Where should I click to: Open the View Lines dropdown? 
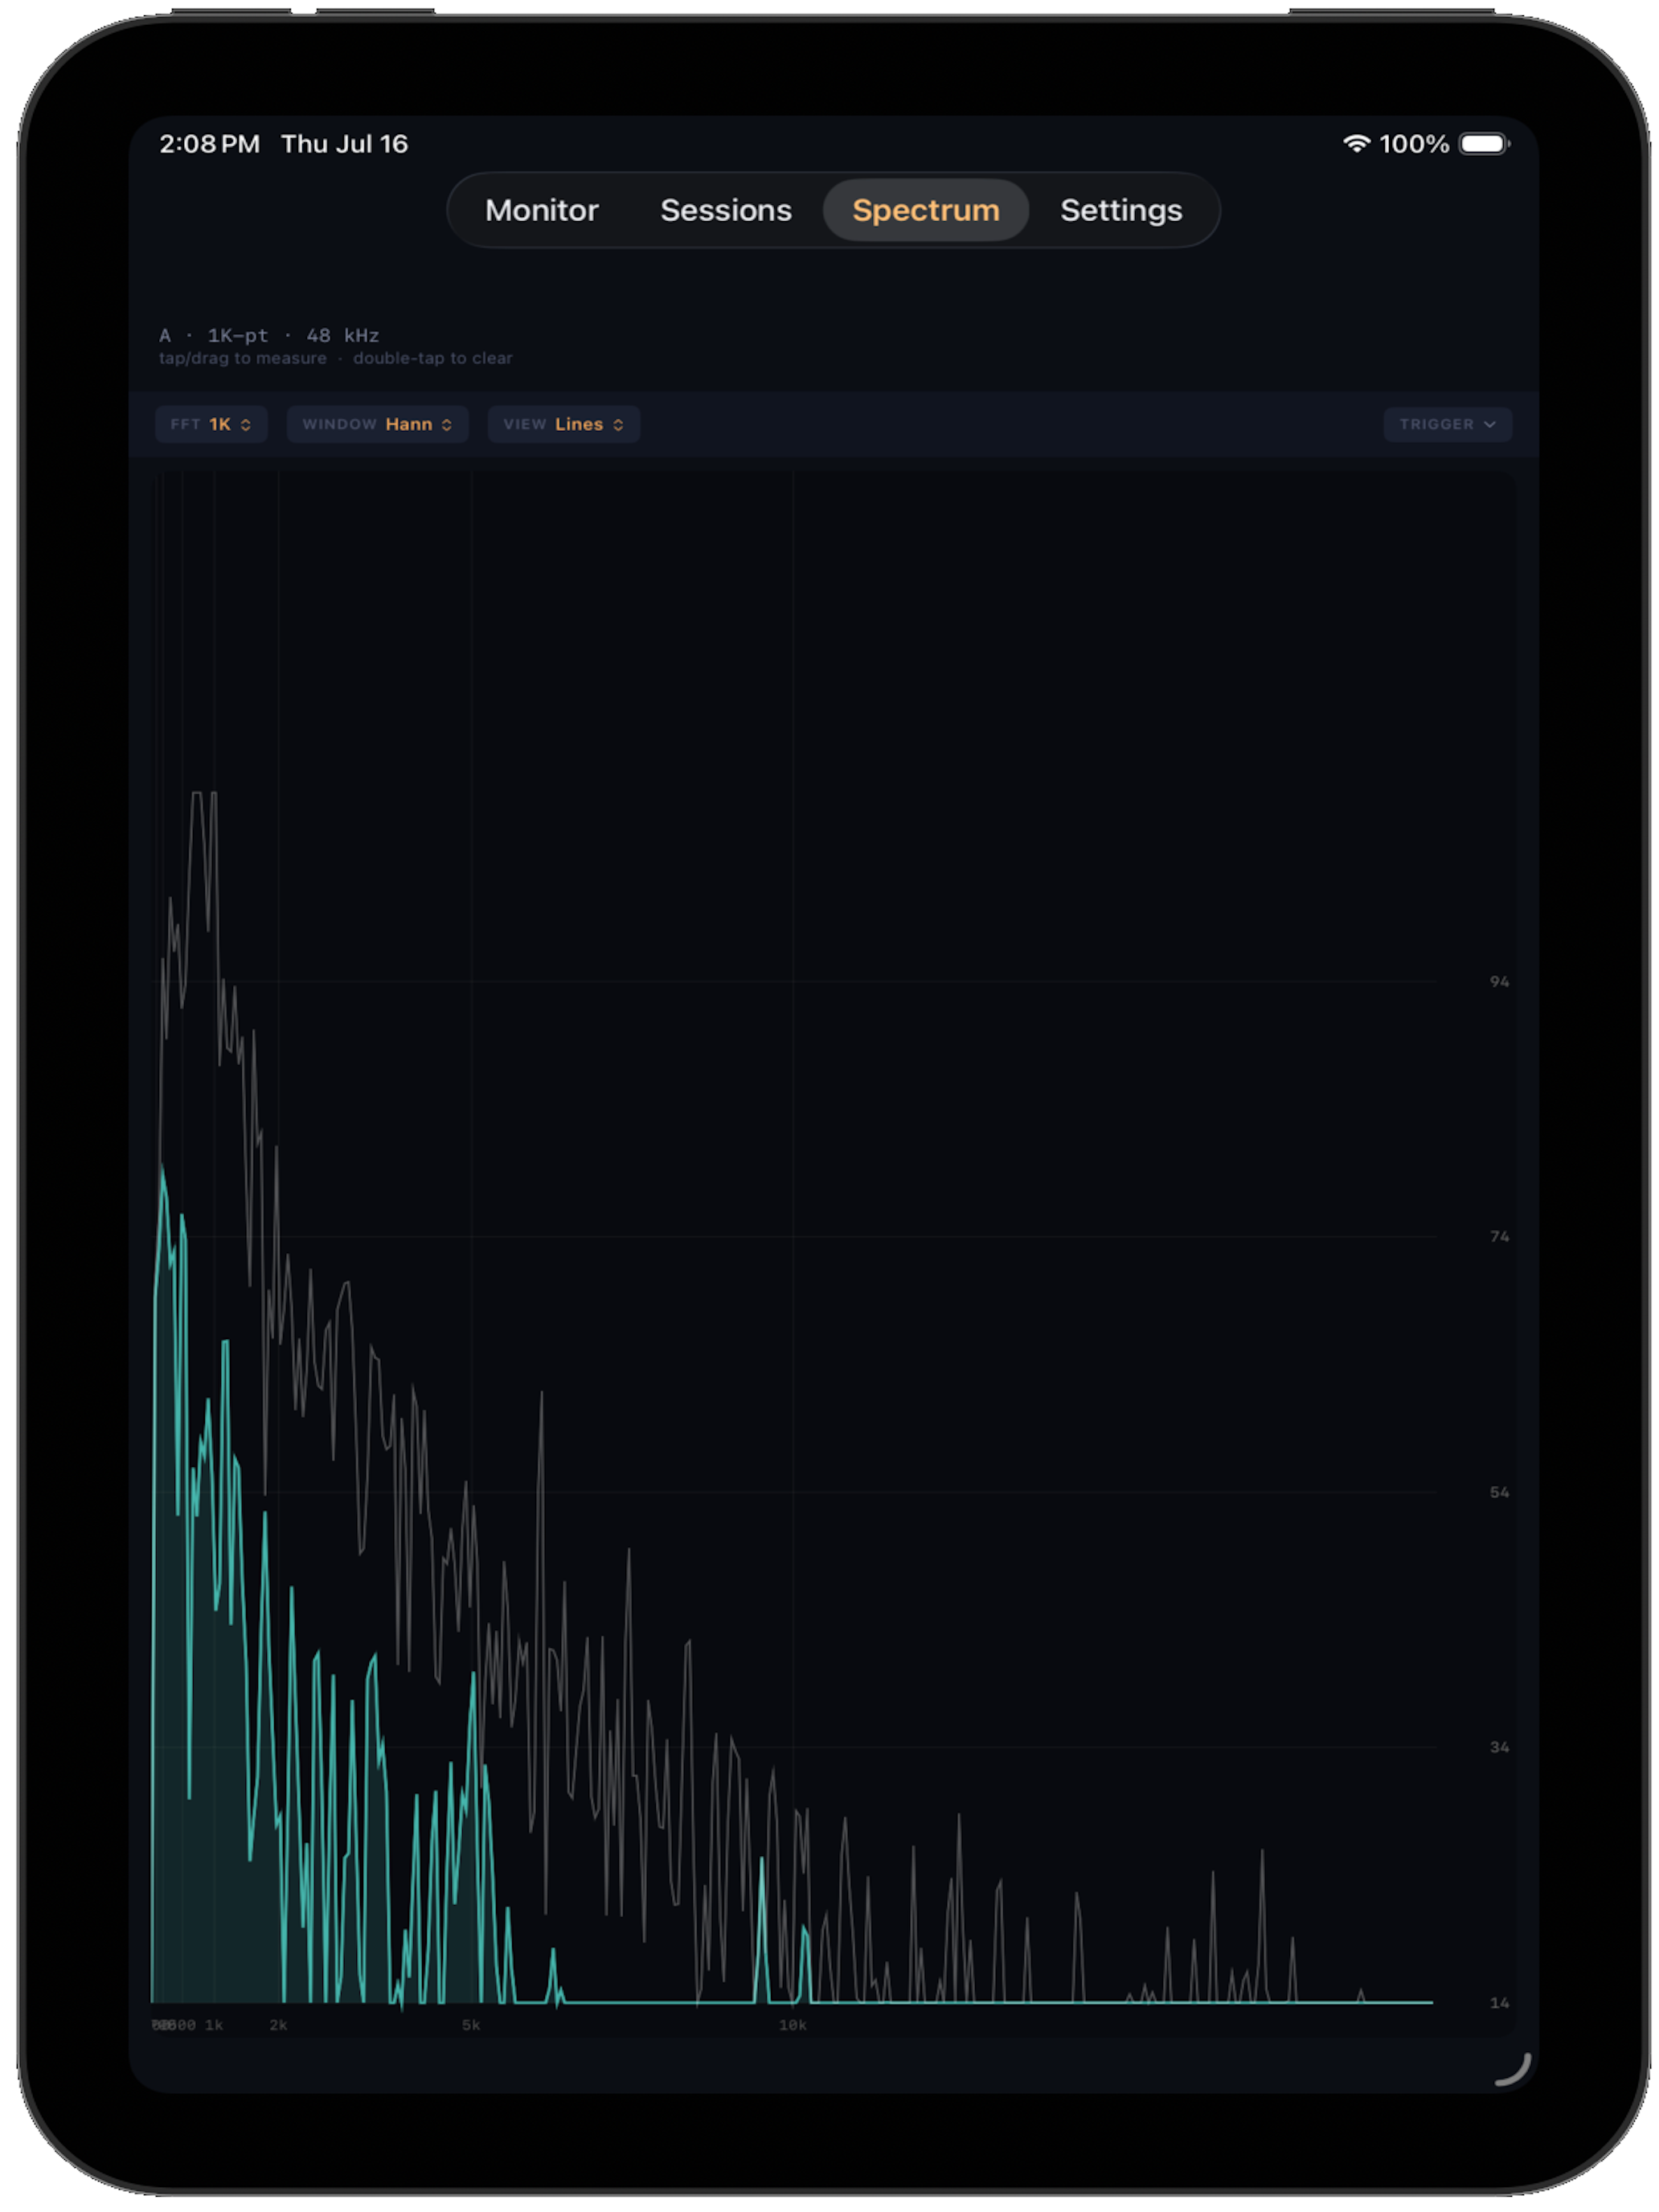pos(563,424)
